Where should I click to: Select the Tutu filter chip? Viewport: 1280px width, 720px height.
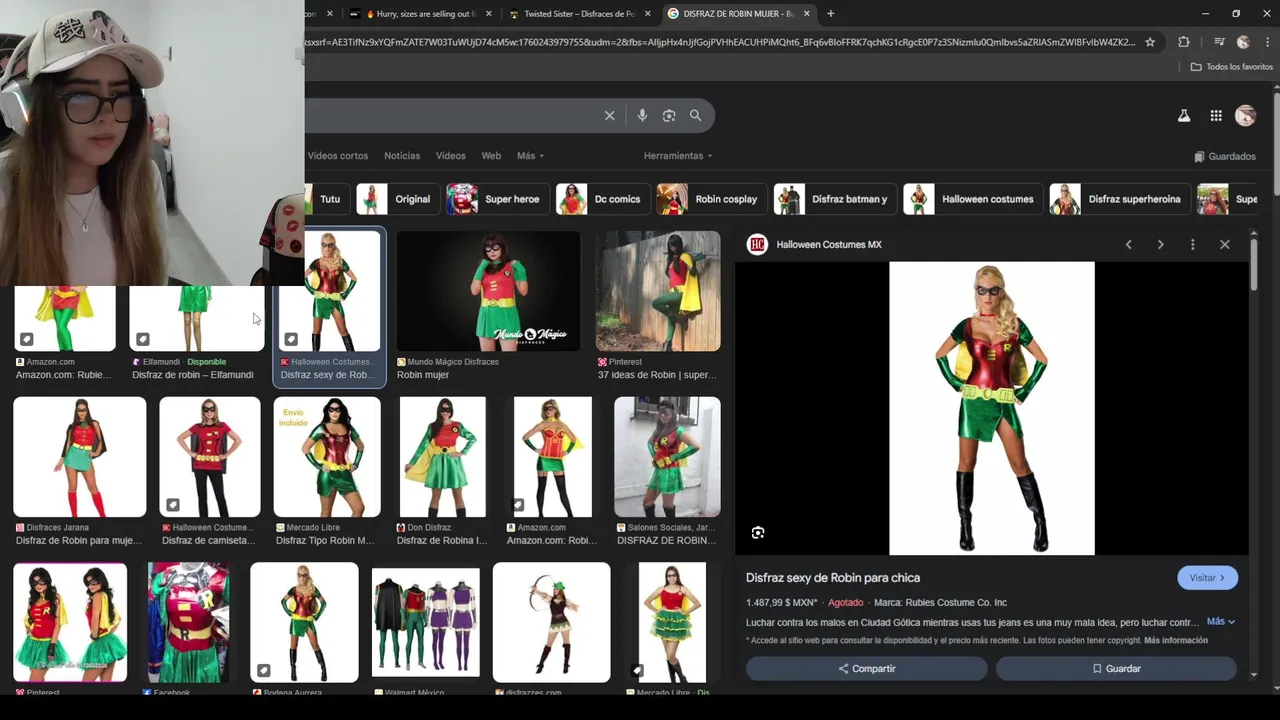click(327, 199)
